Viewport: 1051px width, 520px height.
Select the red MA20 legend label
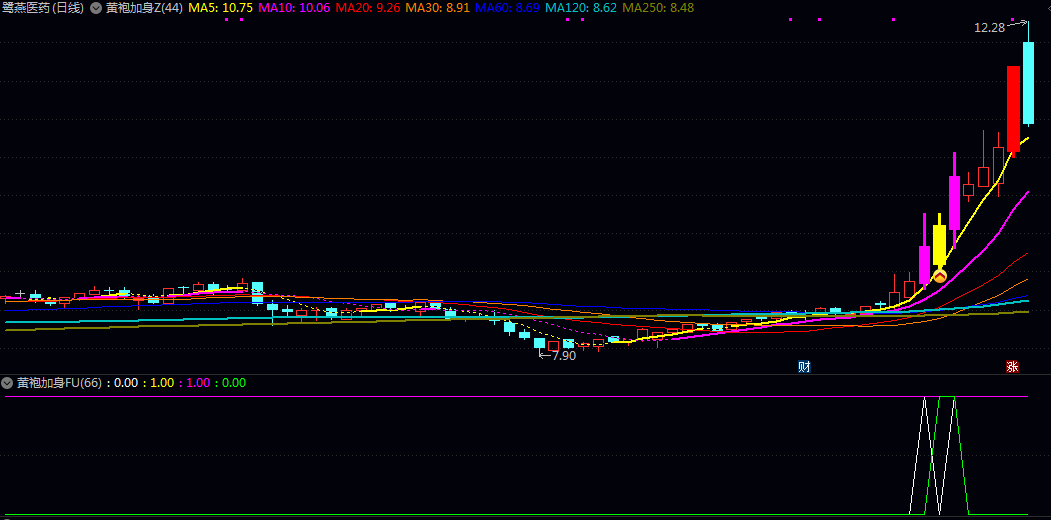click(x=367, y=8)
